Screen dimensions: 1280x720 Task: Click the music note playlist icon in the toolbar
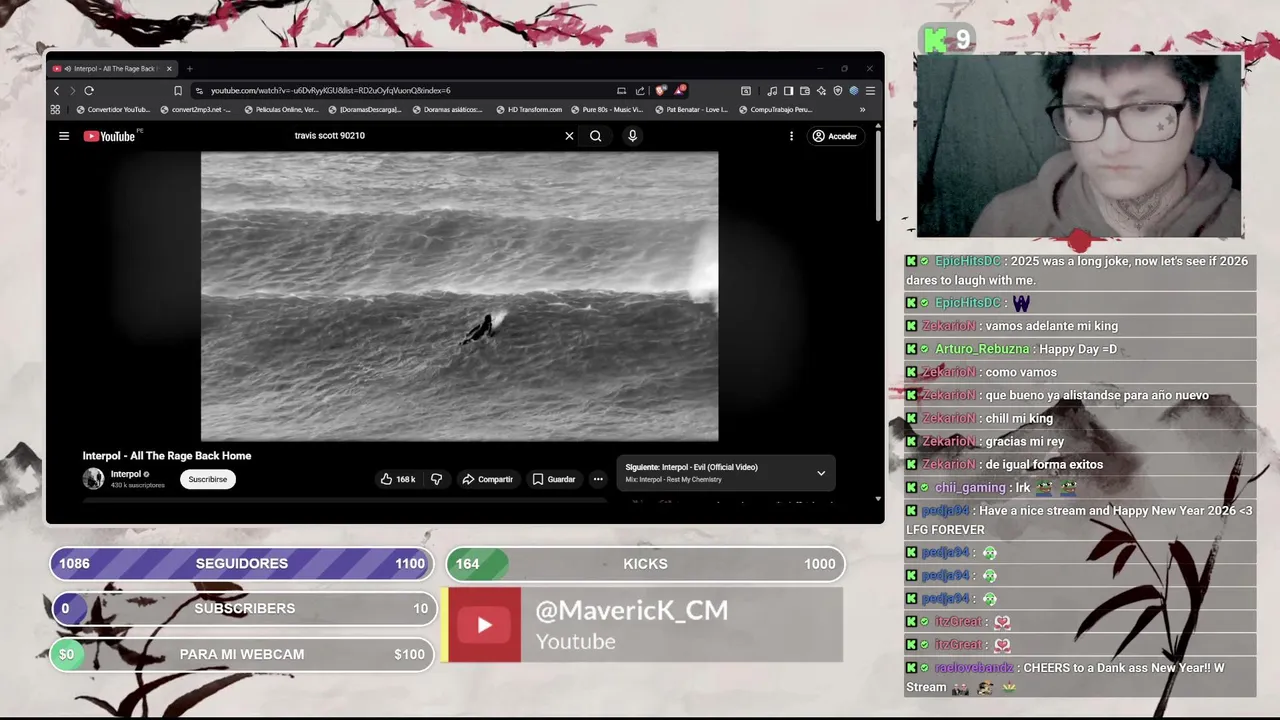coord(772,90)
